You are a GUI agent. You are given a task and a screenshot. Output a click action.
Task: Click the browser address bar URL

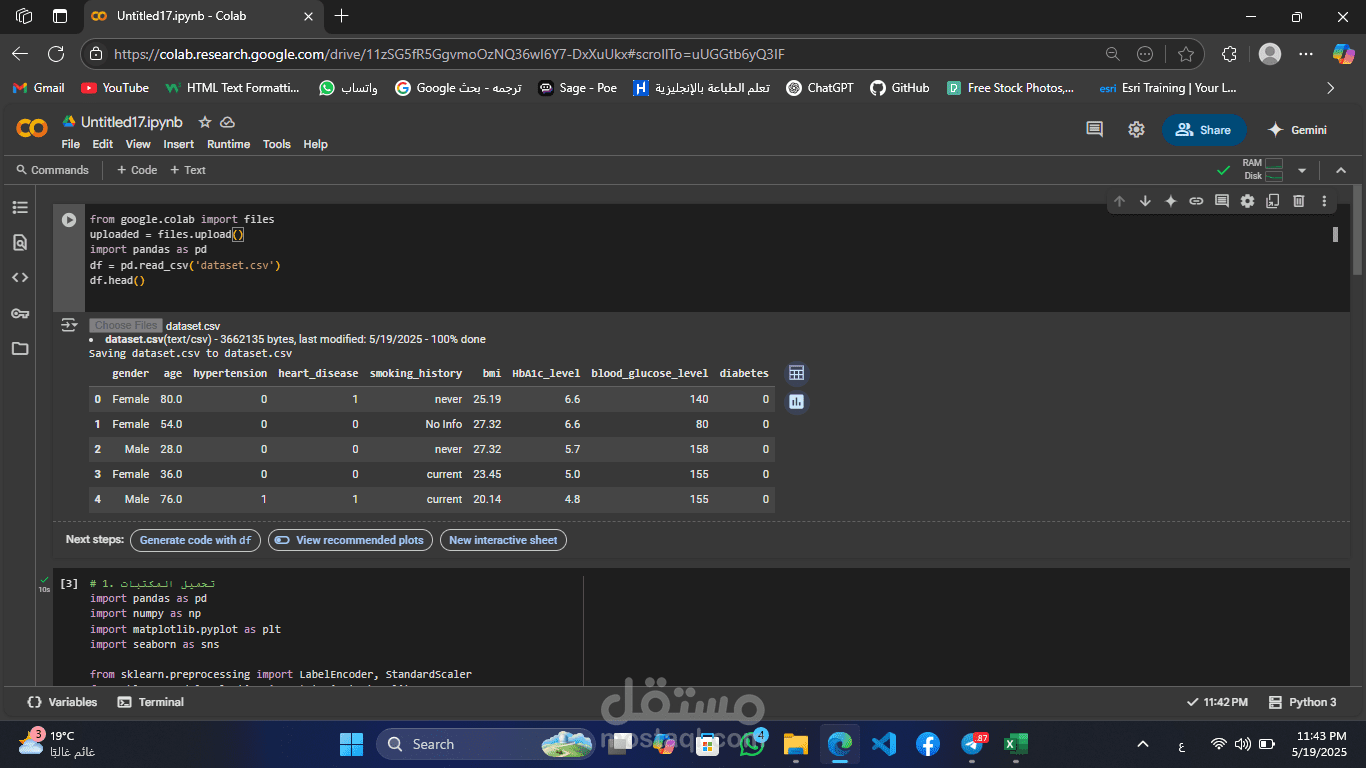(x=450, y=54)
